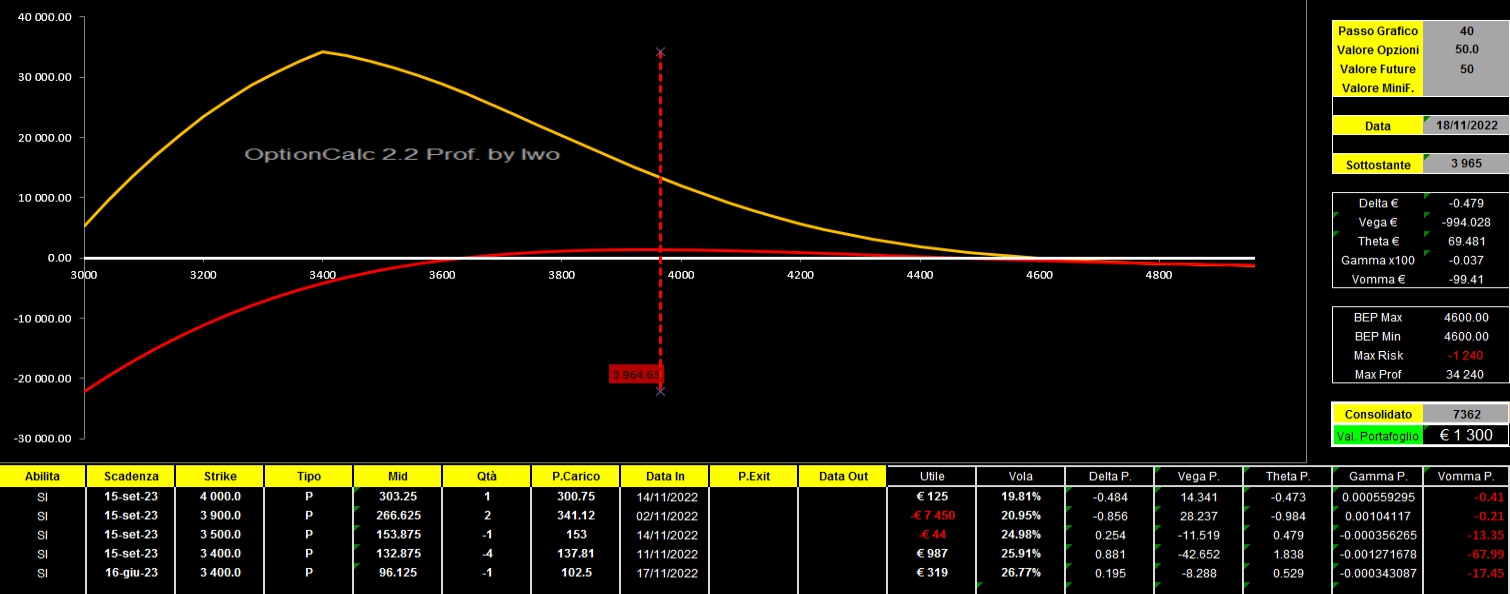Select the yellow Data label cell
The image size is (1510, 594).
(1377, 125)
